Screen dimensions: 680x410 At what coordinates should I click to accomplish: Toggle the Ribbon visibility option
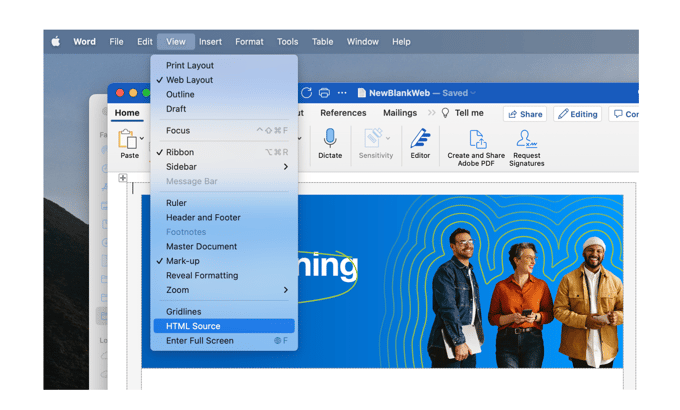click(x=180, y=152)
